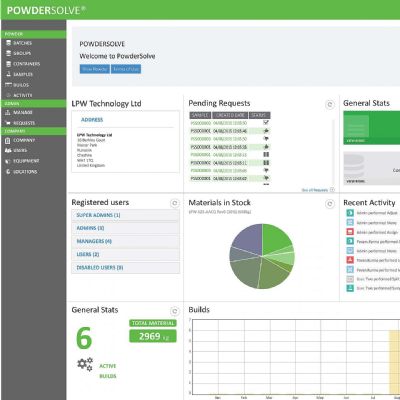Open the Equipment menu item
This screenshot has height=400, width=400.
pos(26,161)
